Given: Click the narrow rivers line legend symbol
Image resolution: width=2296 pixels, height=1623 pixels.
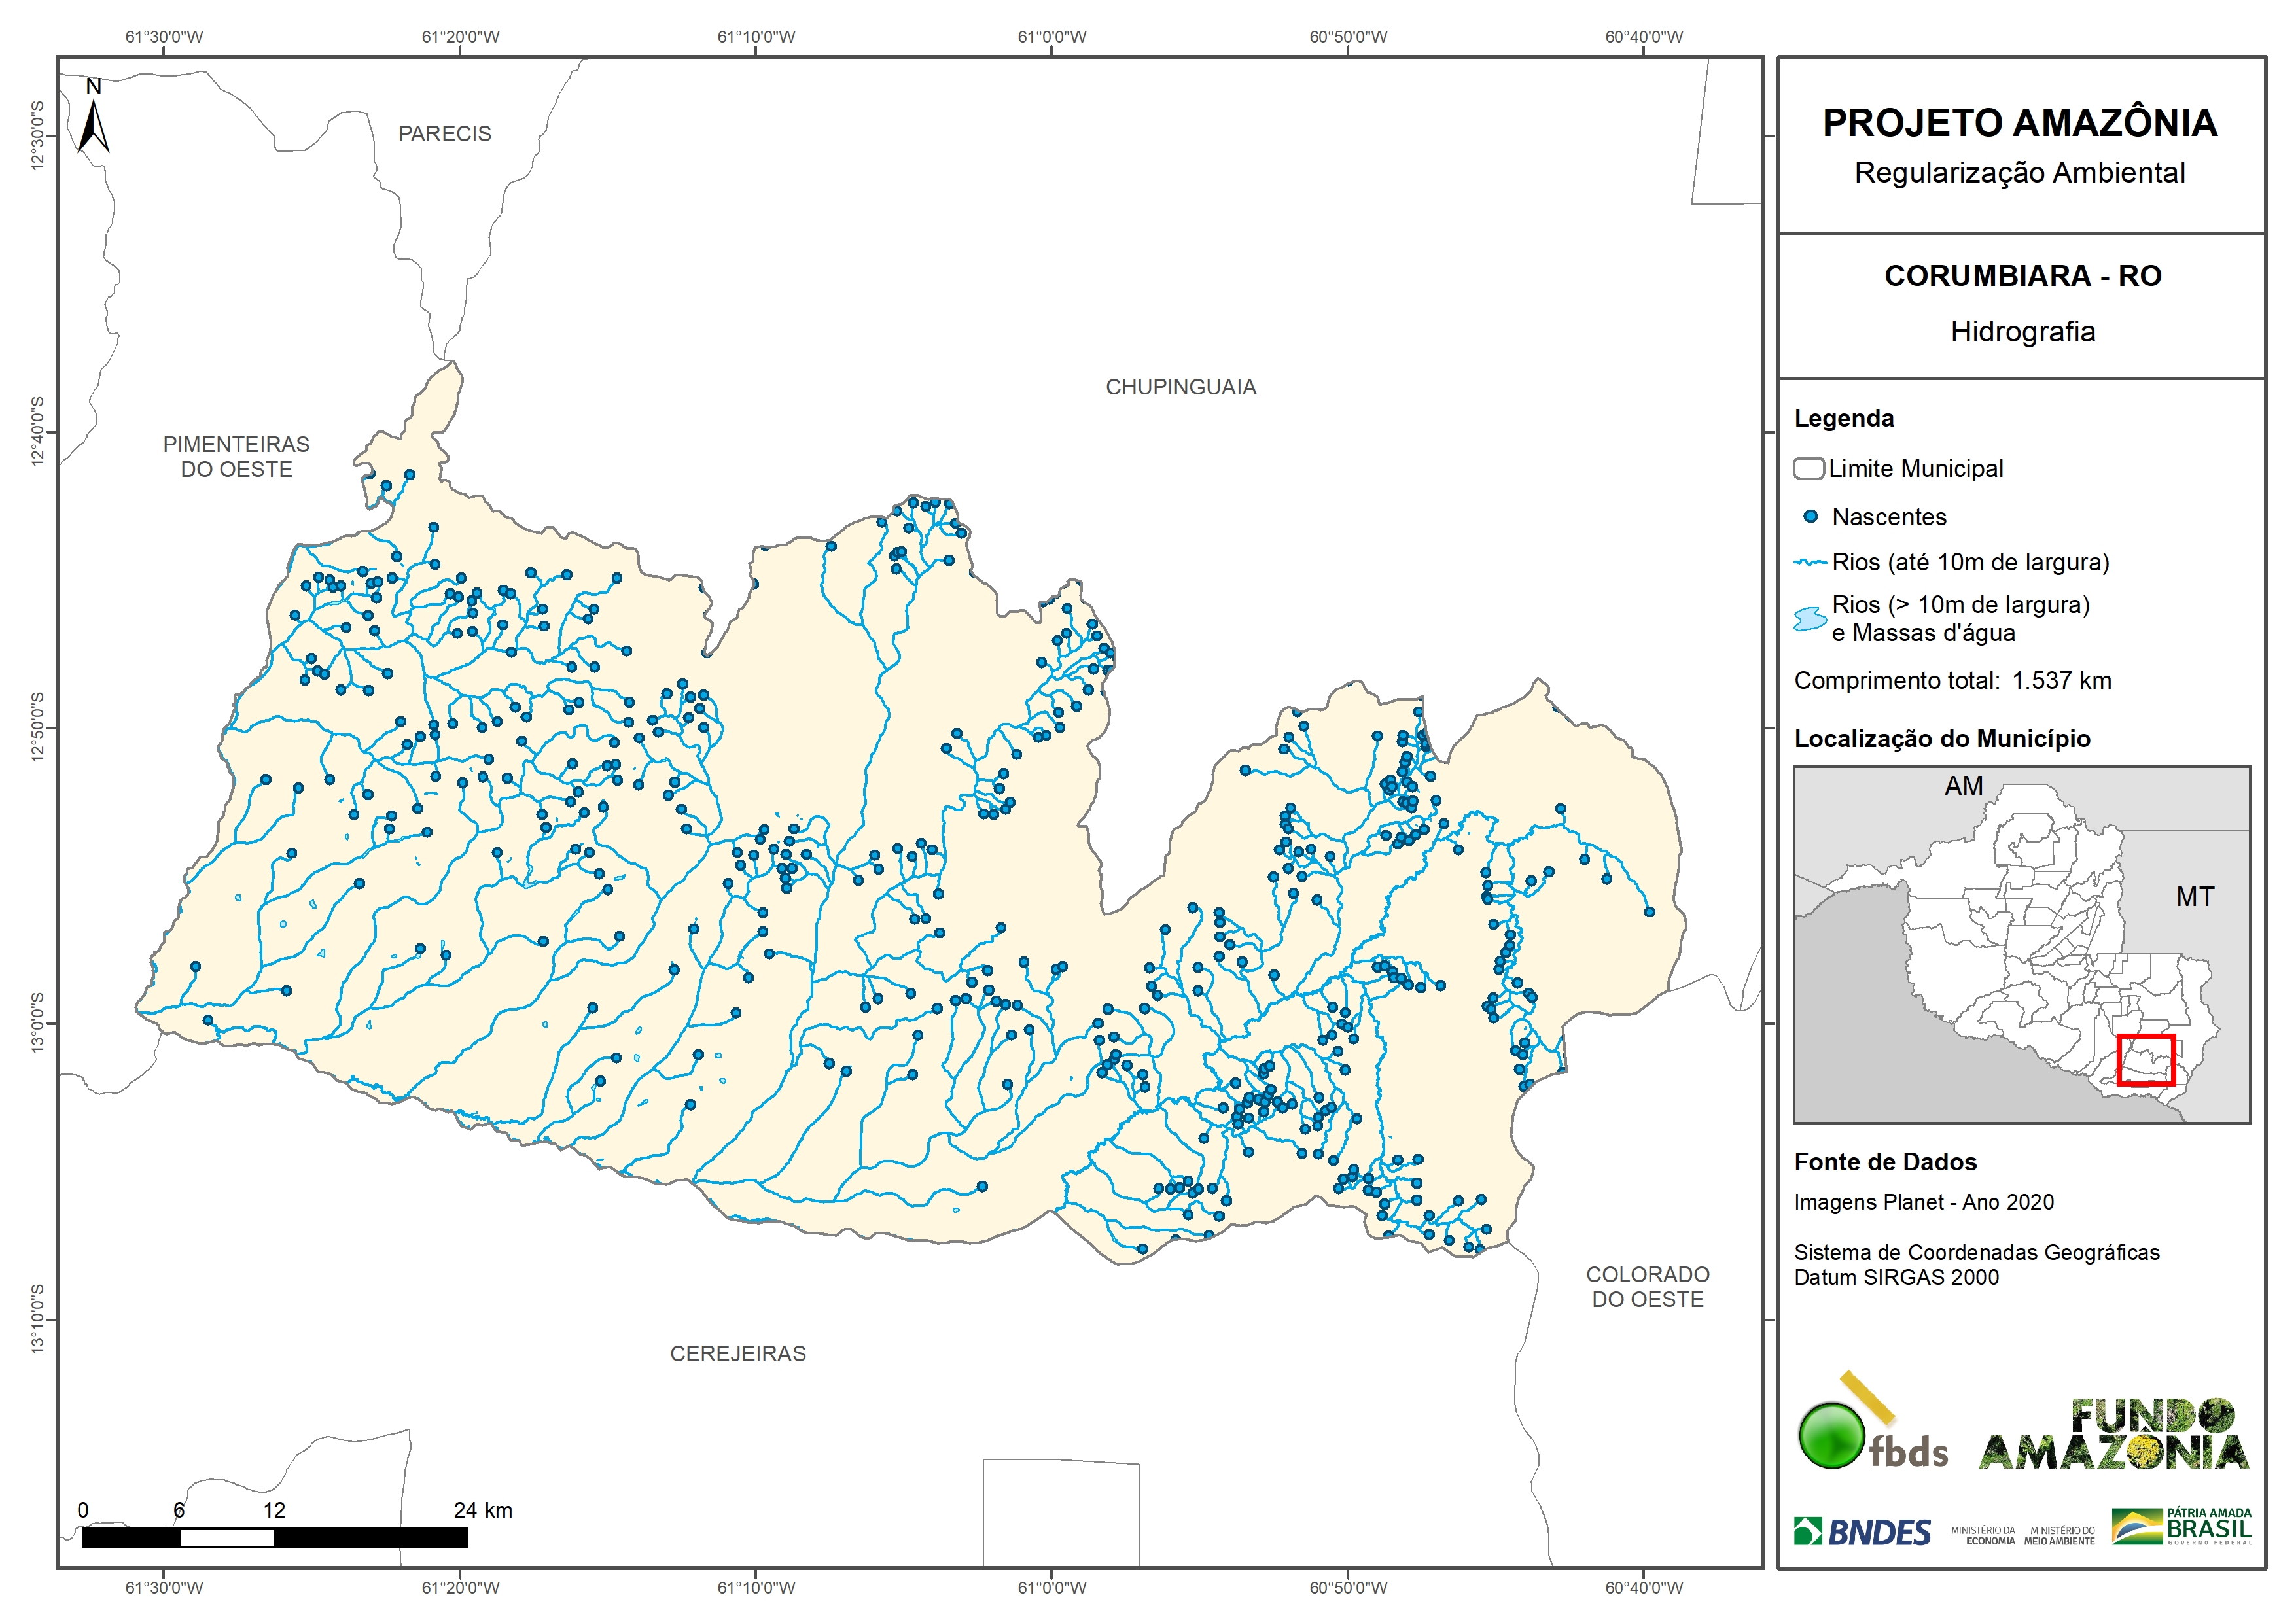Looking at the screenshot, I should [1810, 563].
